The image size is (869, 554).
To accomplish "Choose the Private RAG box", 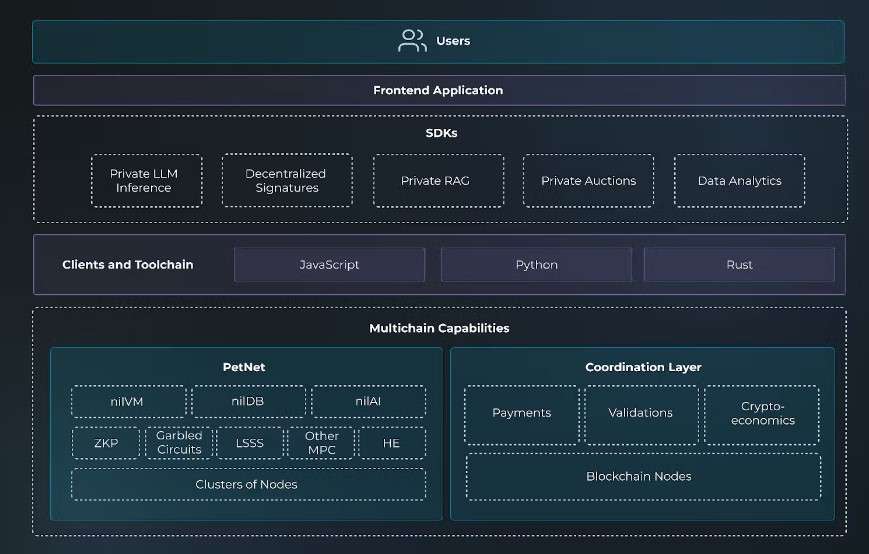I will [x=438, y=181].
